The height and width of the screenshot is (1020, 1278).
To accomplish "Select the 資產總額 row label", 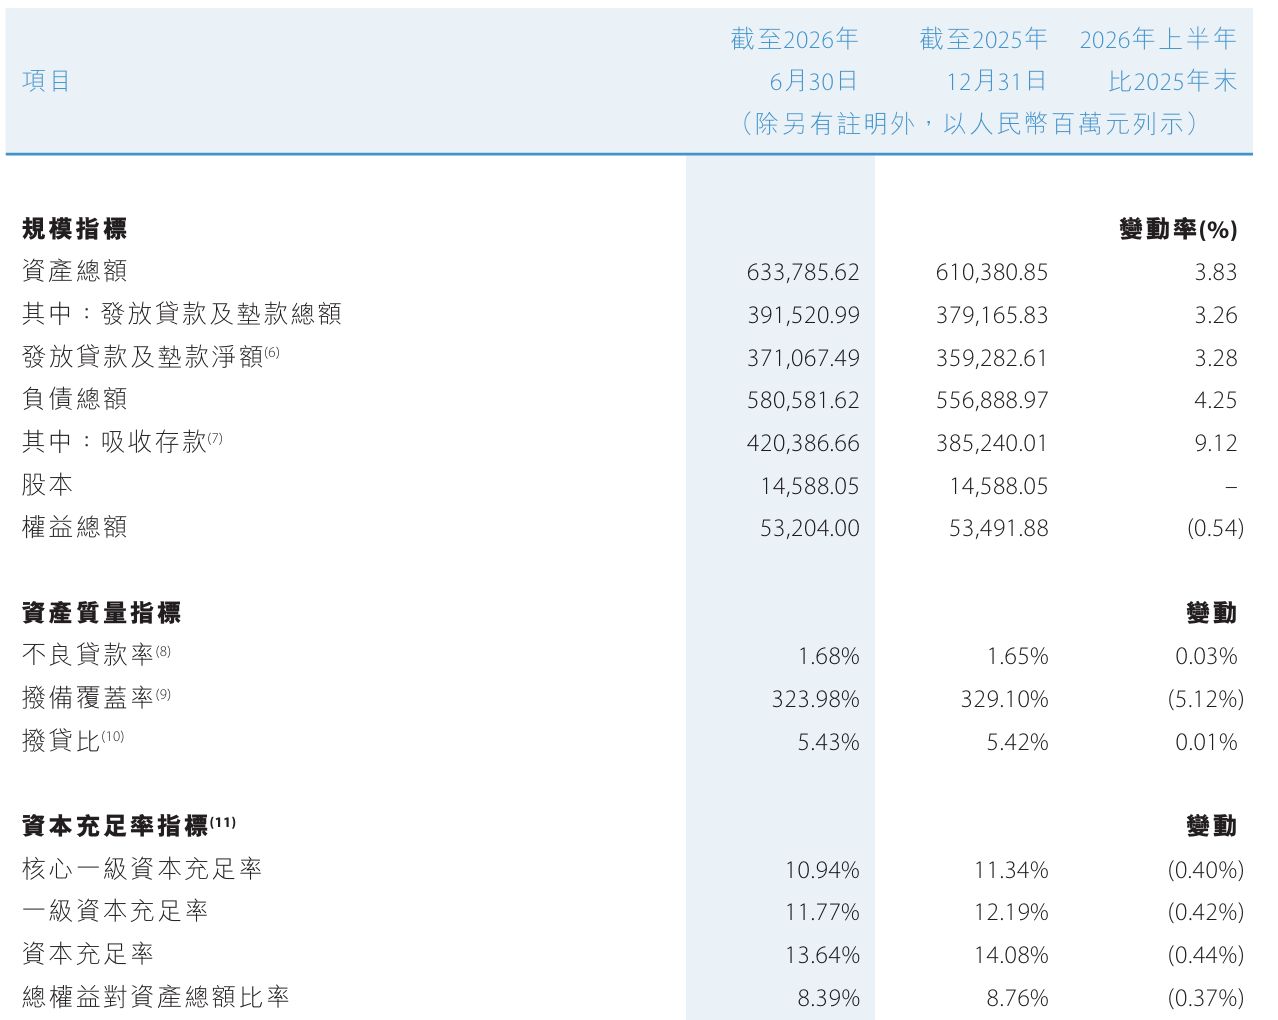I will 75,271.
